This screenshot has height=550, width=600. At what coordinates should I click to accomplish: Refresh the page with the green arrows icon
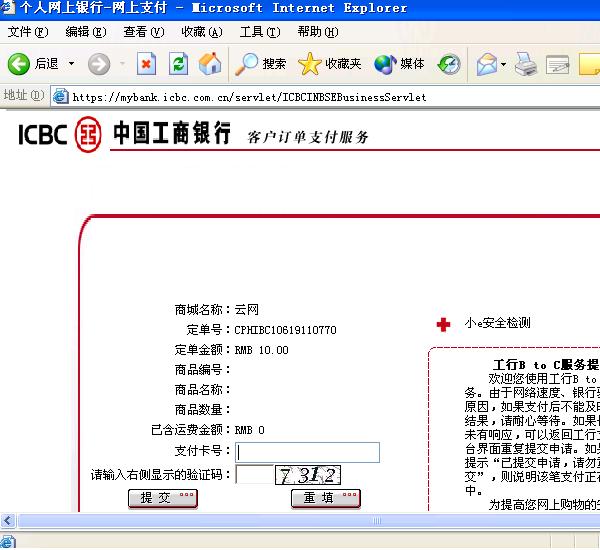click(178, 64)
